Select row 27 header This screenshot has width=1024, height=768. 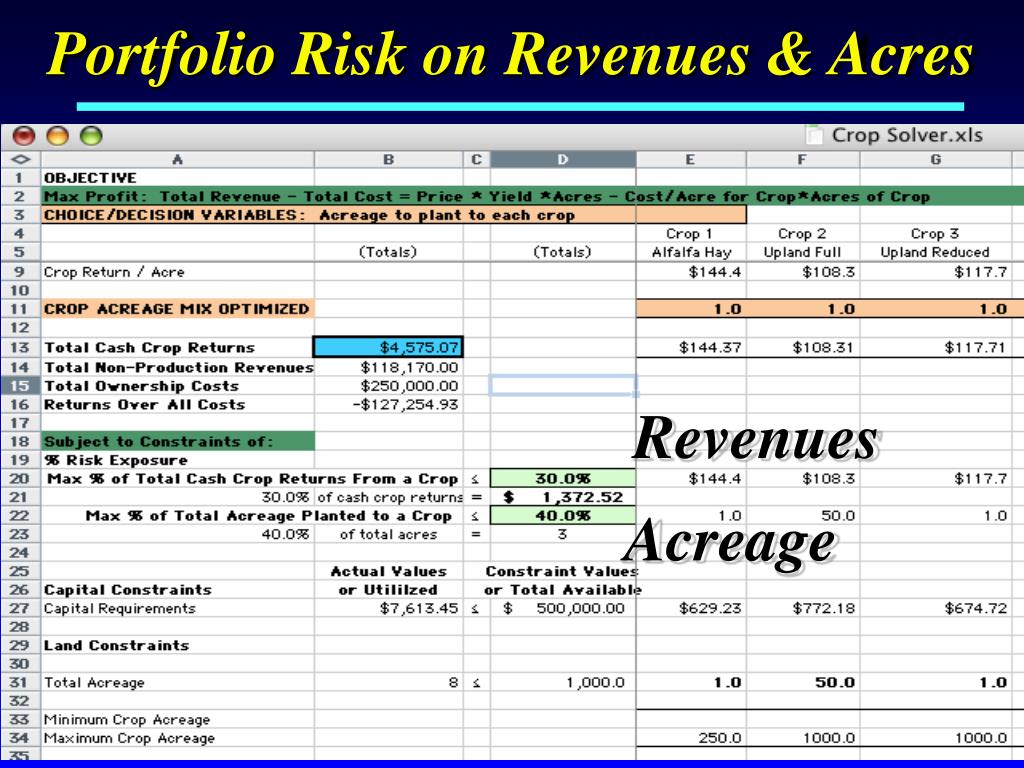20,608
